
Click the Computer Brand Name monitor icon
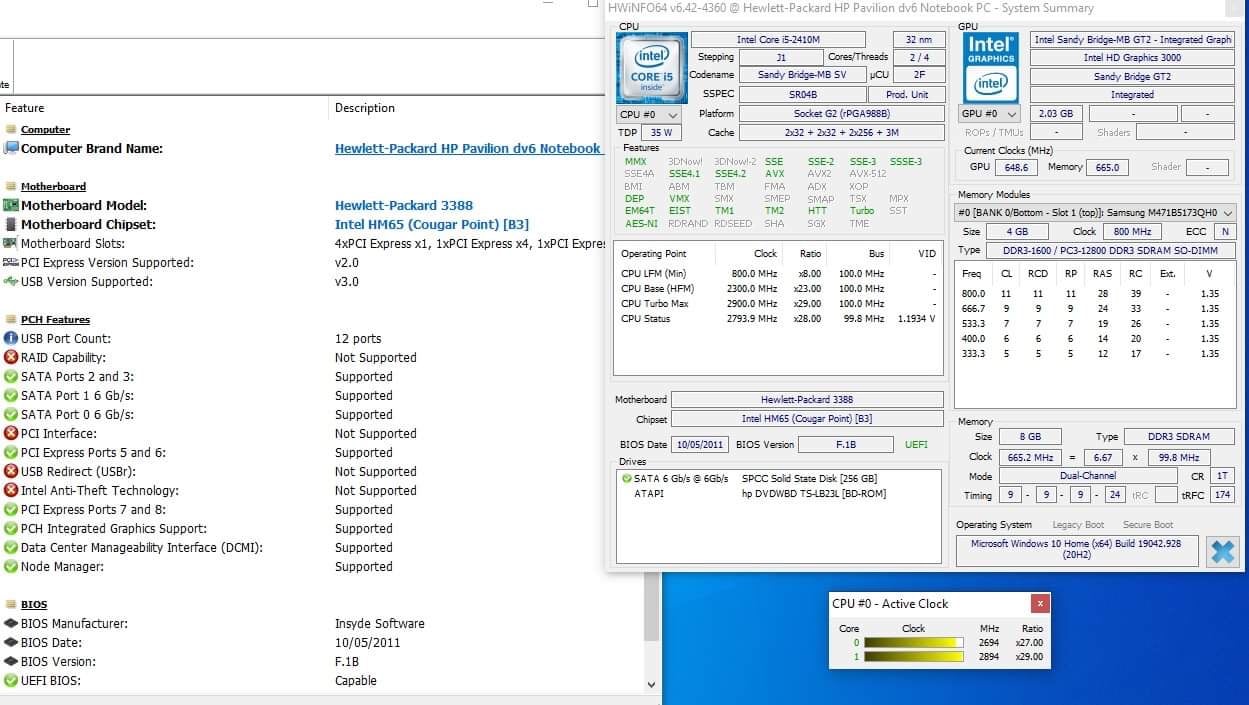pos(11,149)
